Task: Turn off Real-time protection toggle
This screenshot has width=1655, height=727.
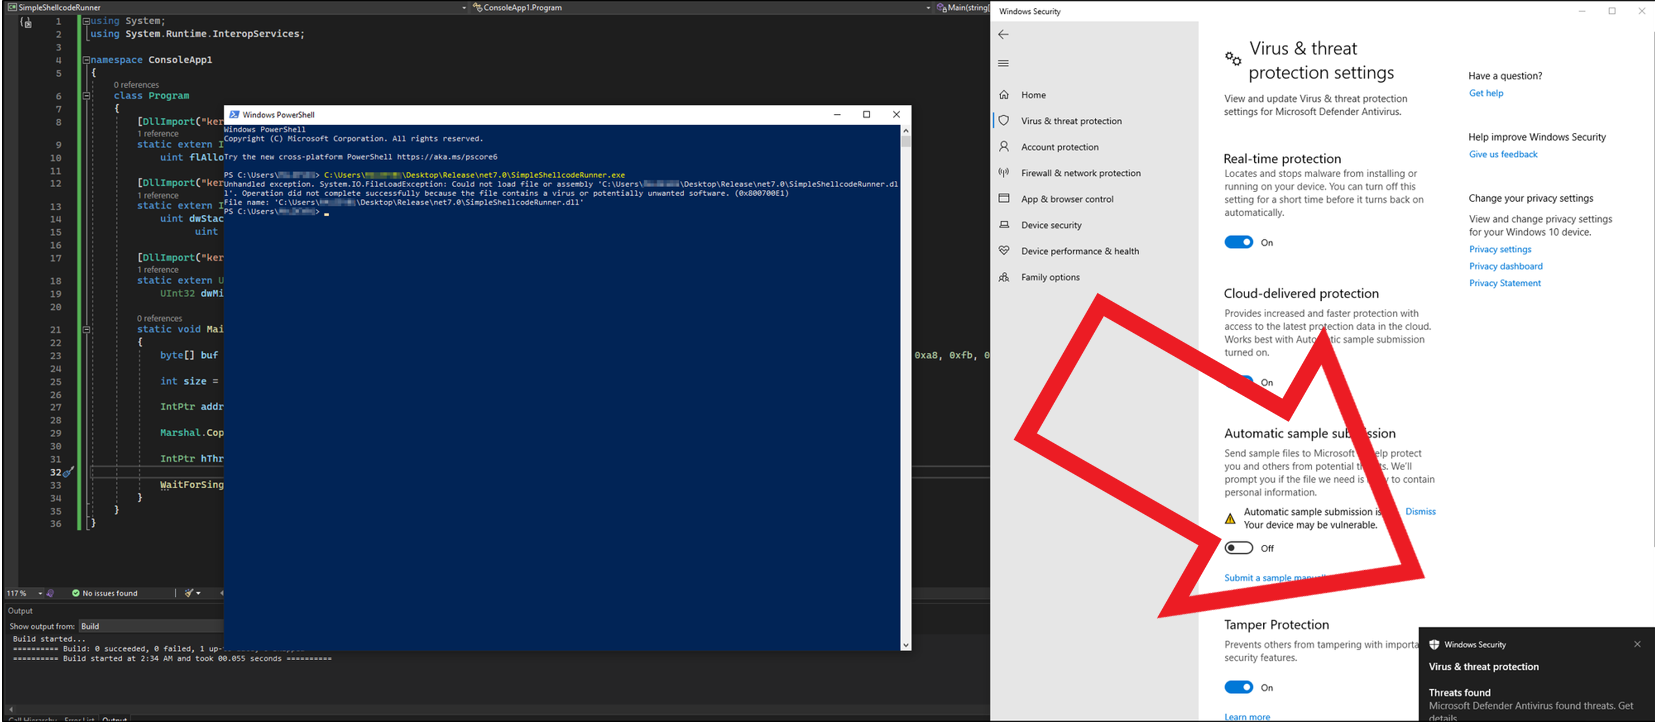Action: (1238, 242)
